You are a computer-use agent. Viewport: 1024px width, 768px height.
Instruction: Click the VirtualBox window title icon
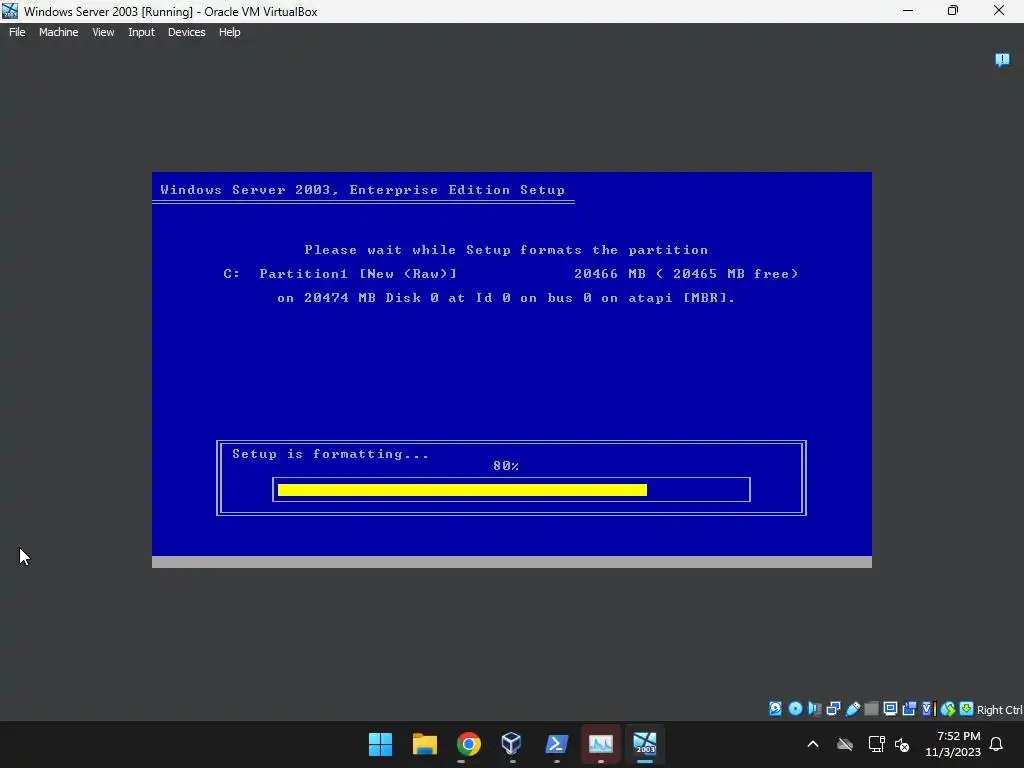[10, 11]
